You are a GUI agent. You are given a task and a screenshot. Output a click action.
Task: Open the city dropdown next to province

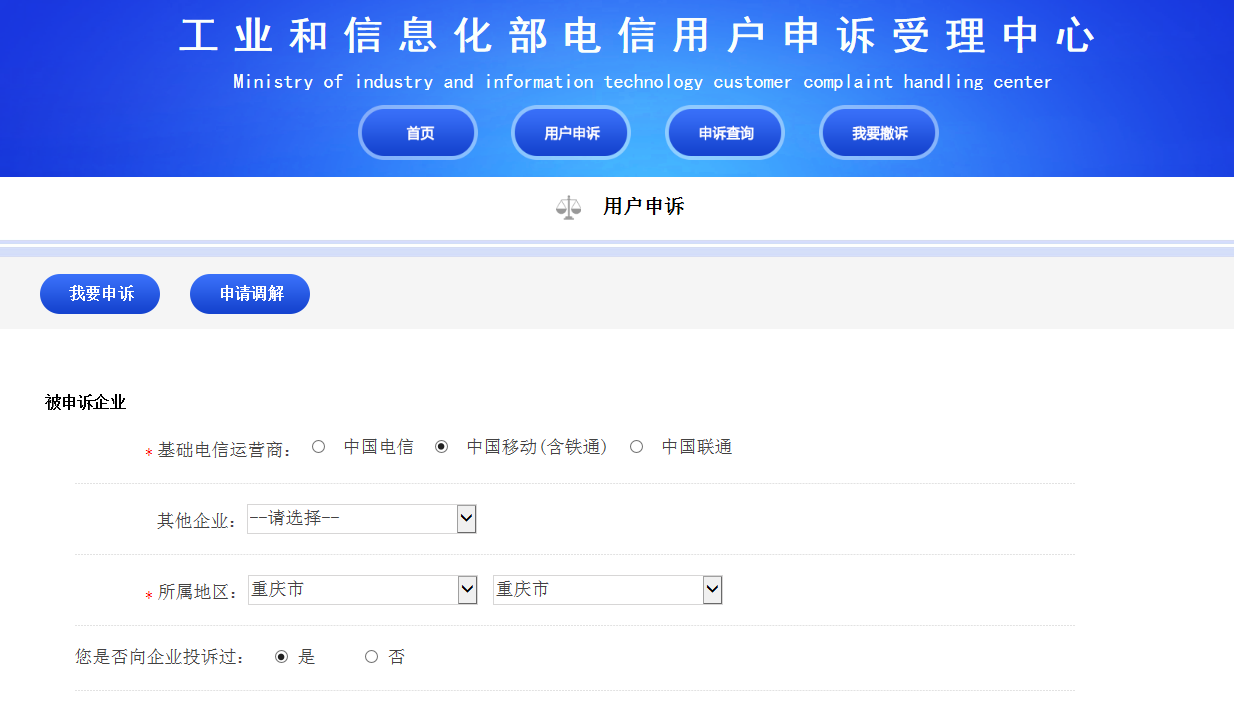click(607, 590)
